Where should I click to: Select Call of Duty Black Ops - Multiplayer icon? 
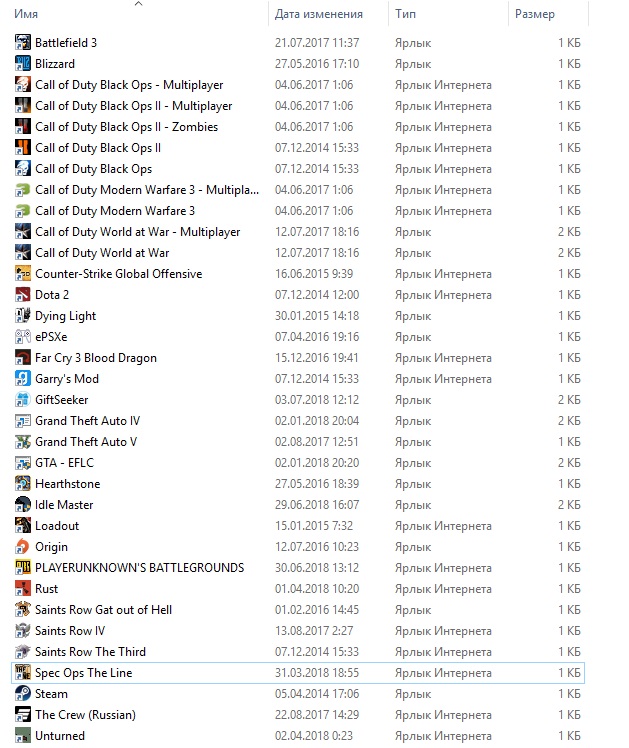(x=22, y=84)
